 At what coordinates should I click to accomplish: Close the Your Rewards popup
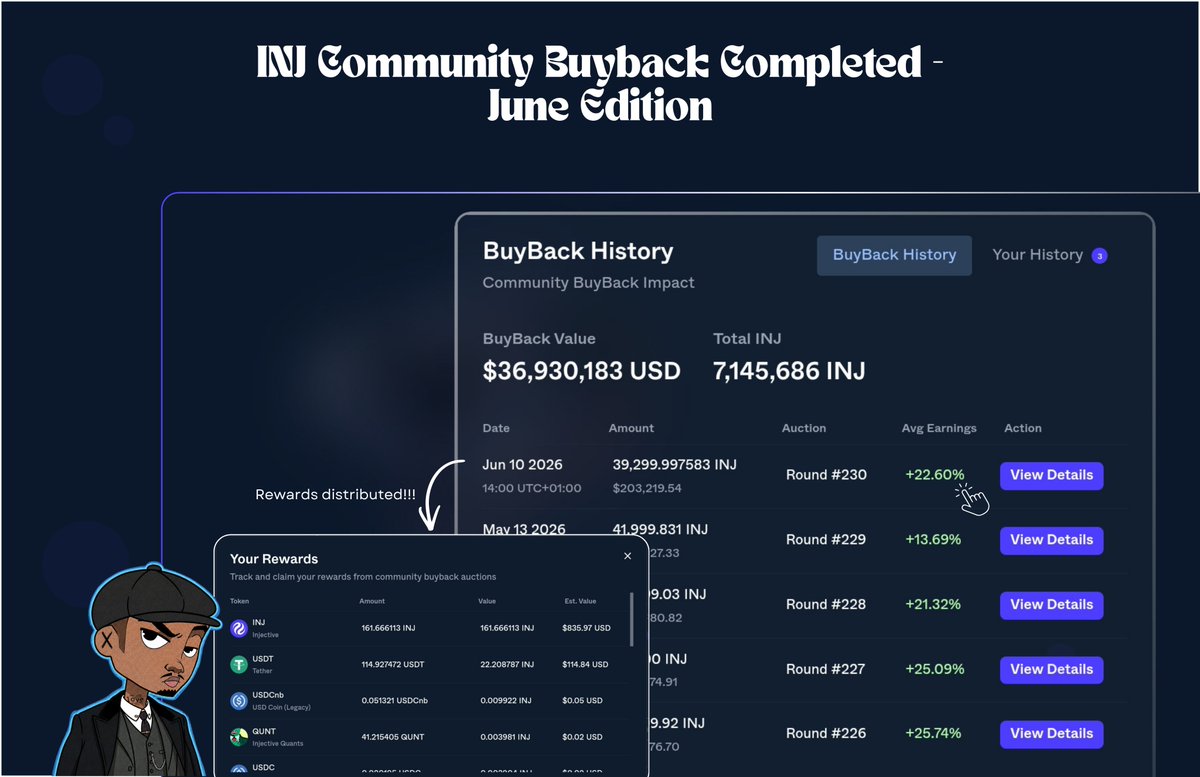627,556
